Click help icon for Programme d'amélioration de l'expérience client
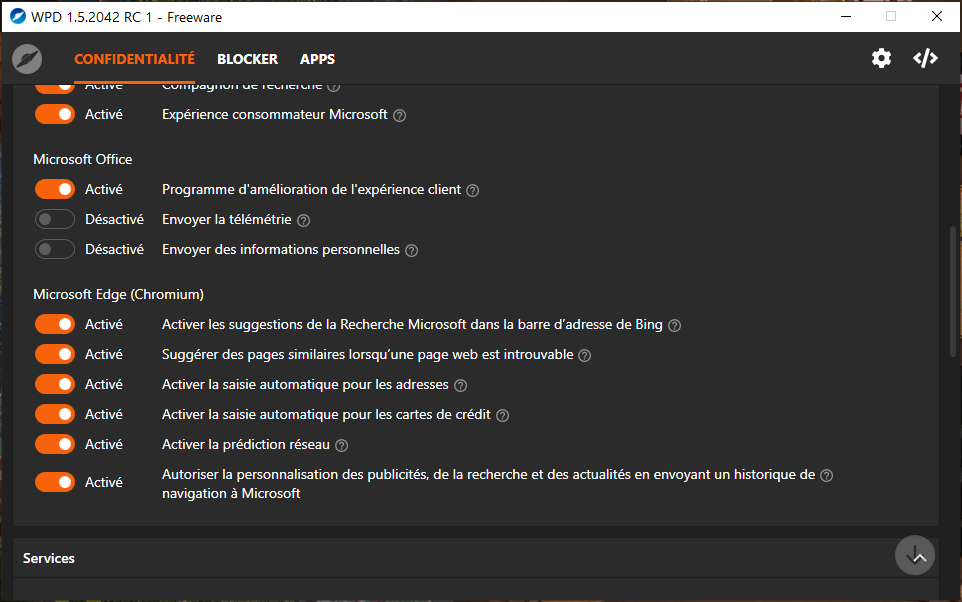This screenshot has height=602, width=962. coord(473,190)
